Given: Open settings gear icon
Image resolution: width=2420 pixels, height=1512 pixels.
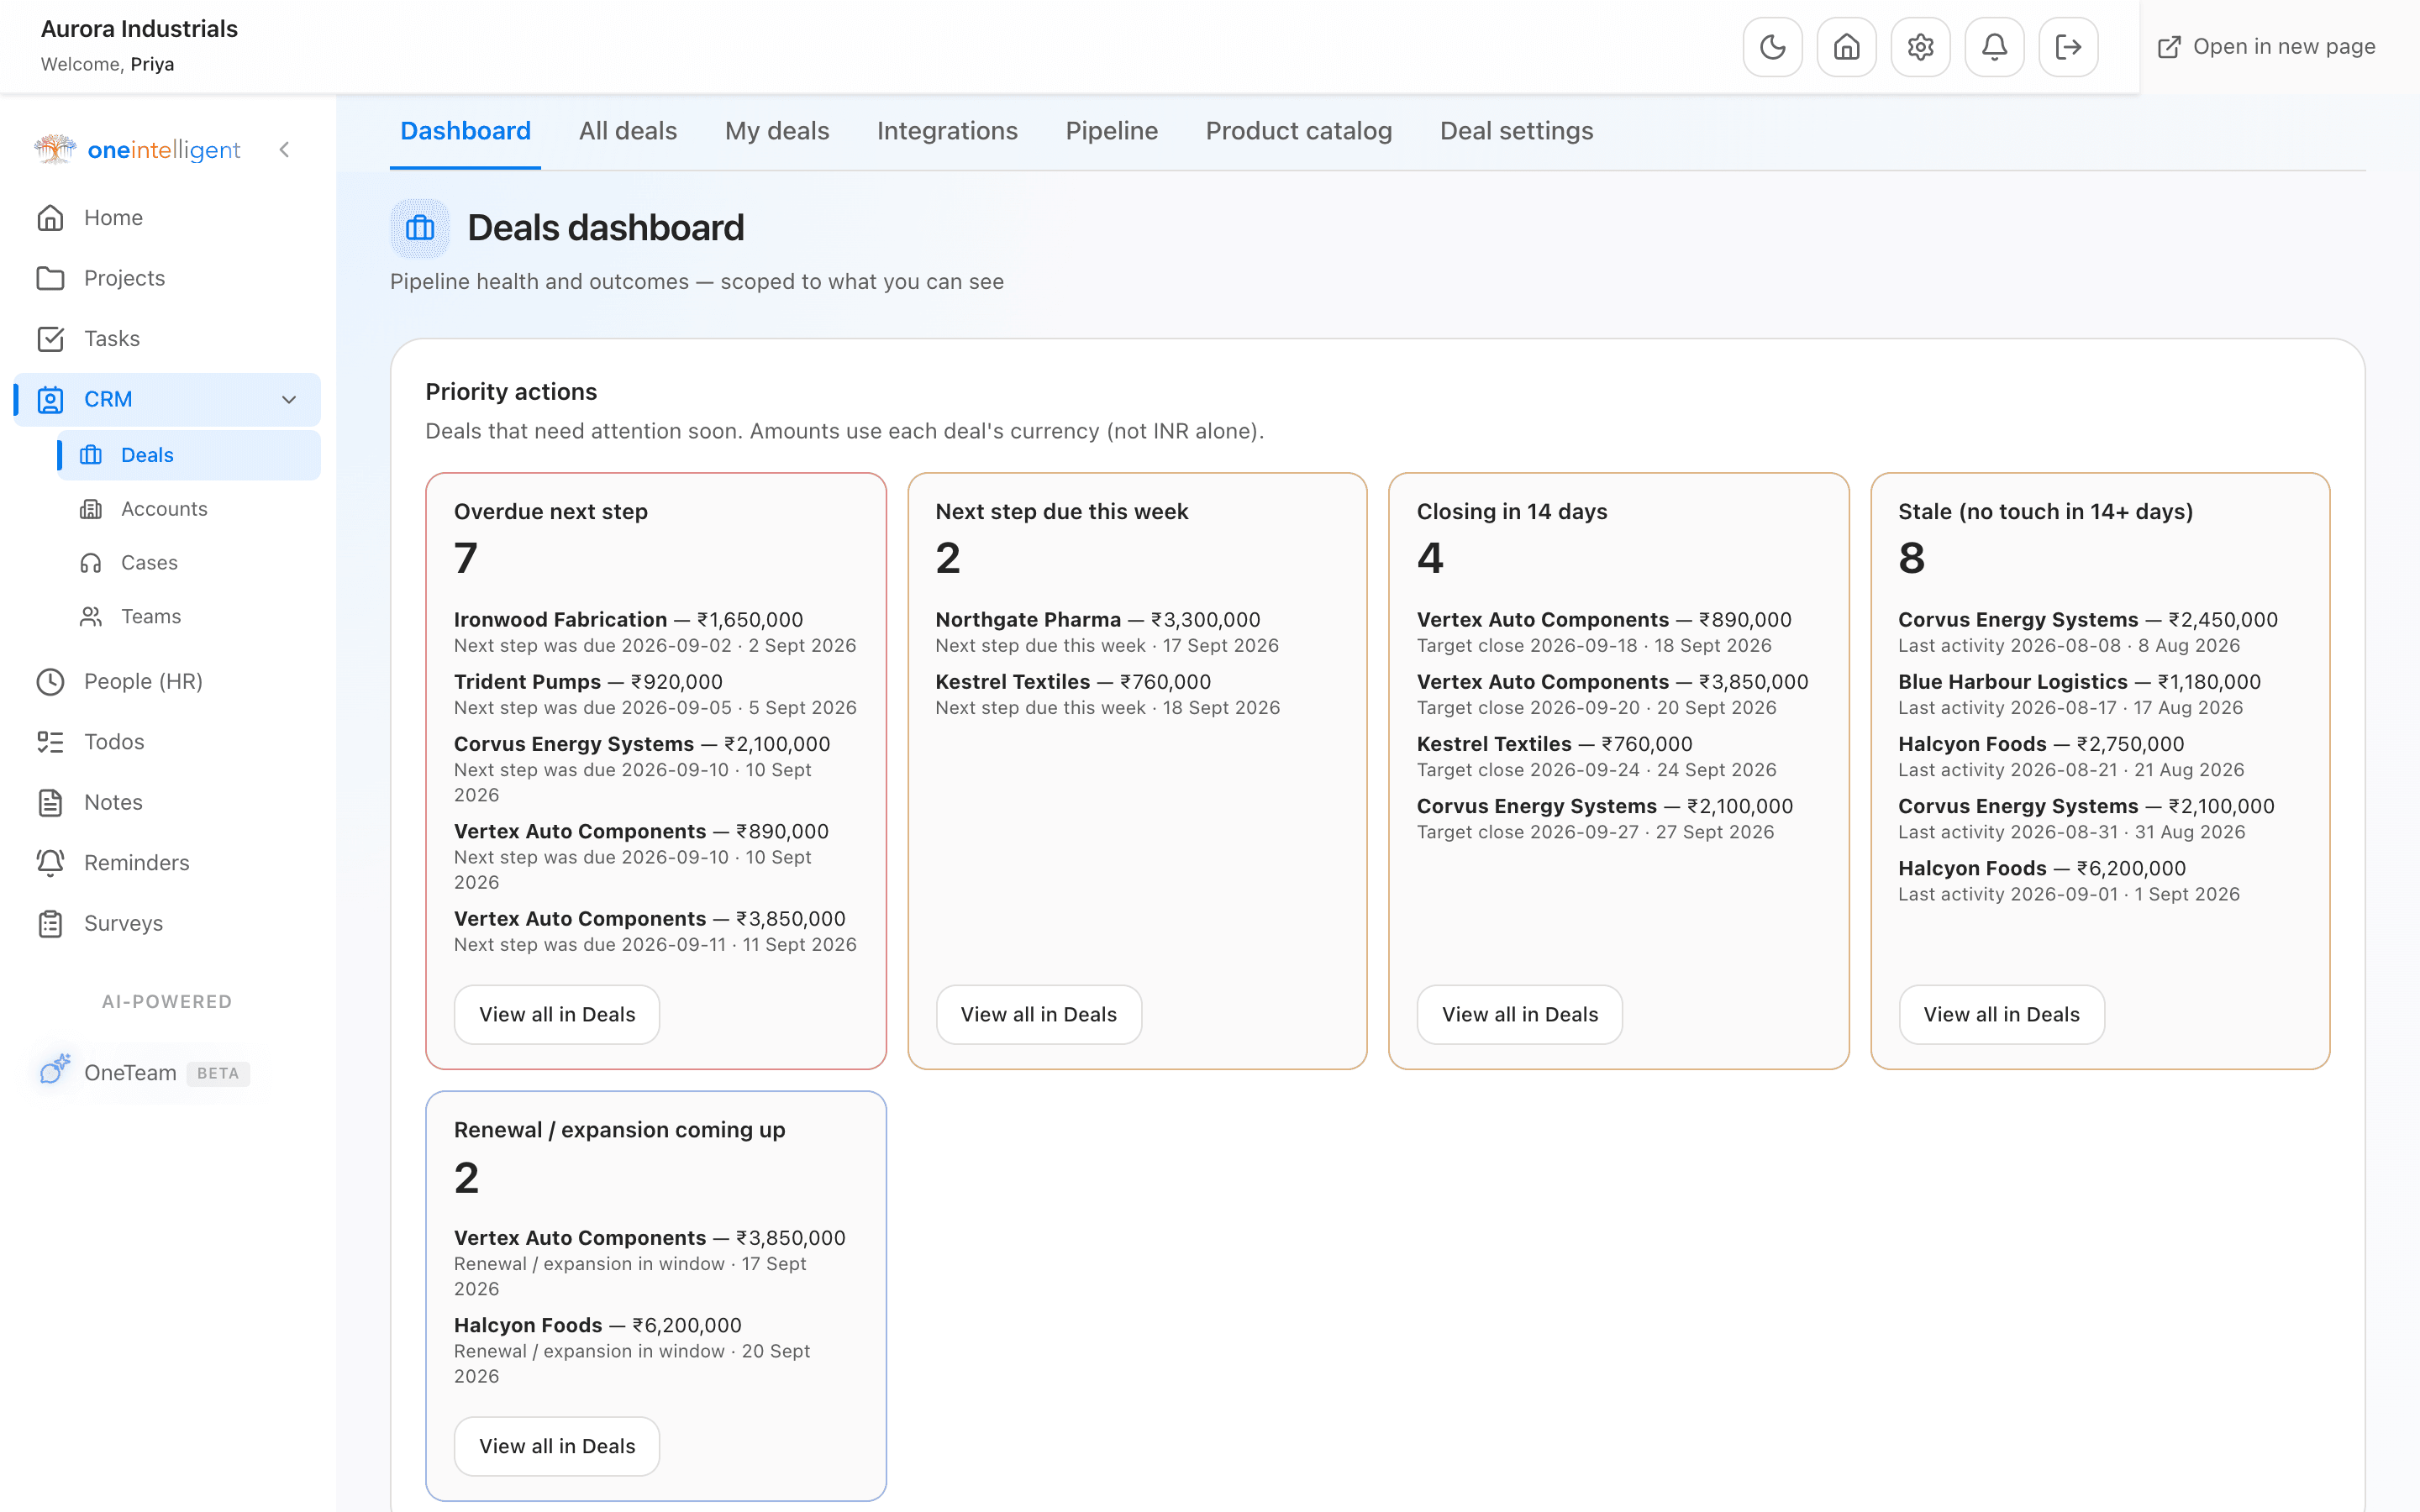Looking at the screenshot, I should (1920, 47).
